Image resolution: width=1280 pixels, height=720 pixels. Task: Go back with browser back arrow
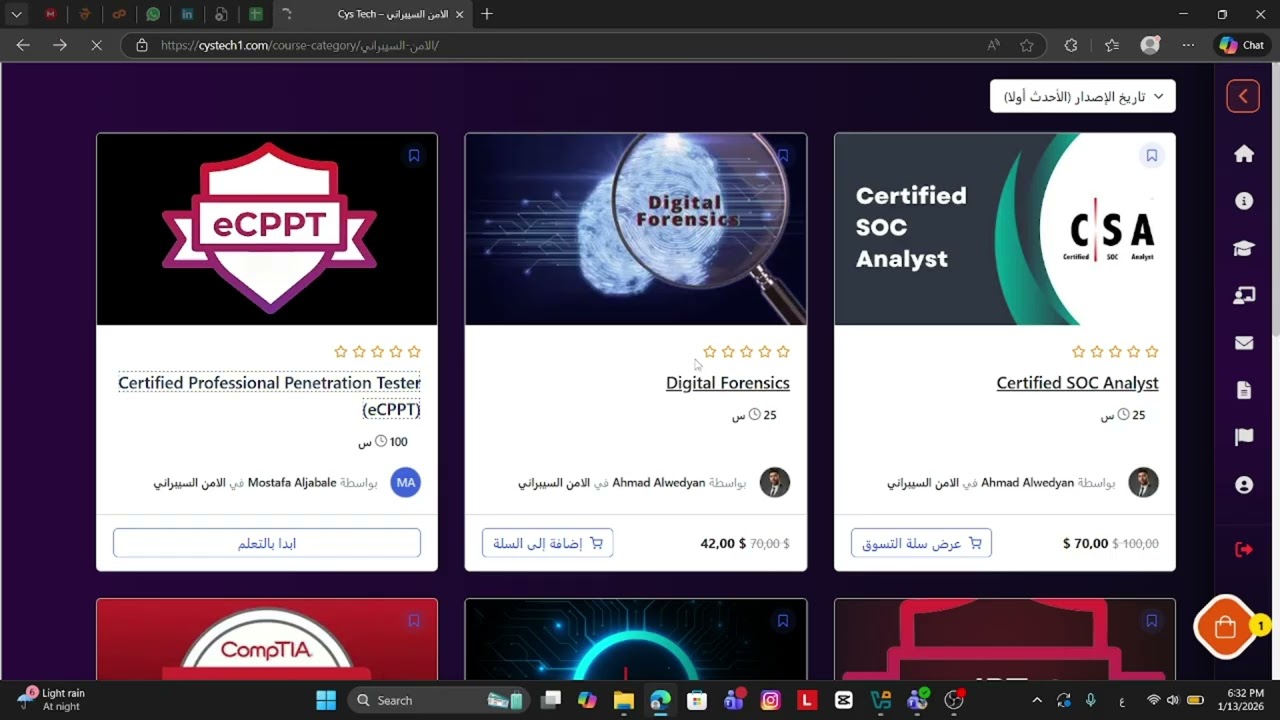23,45
